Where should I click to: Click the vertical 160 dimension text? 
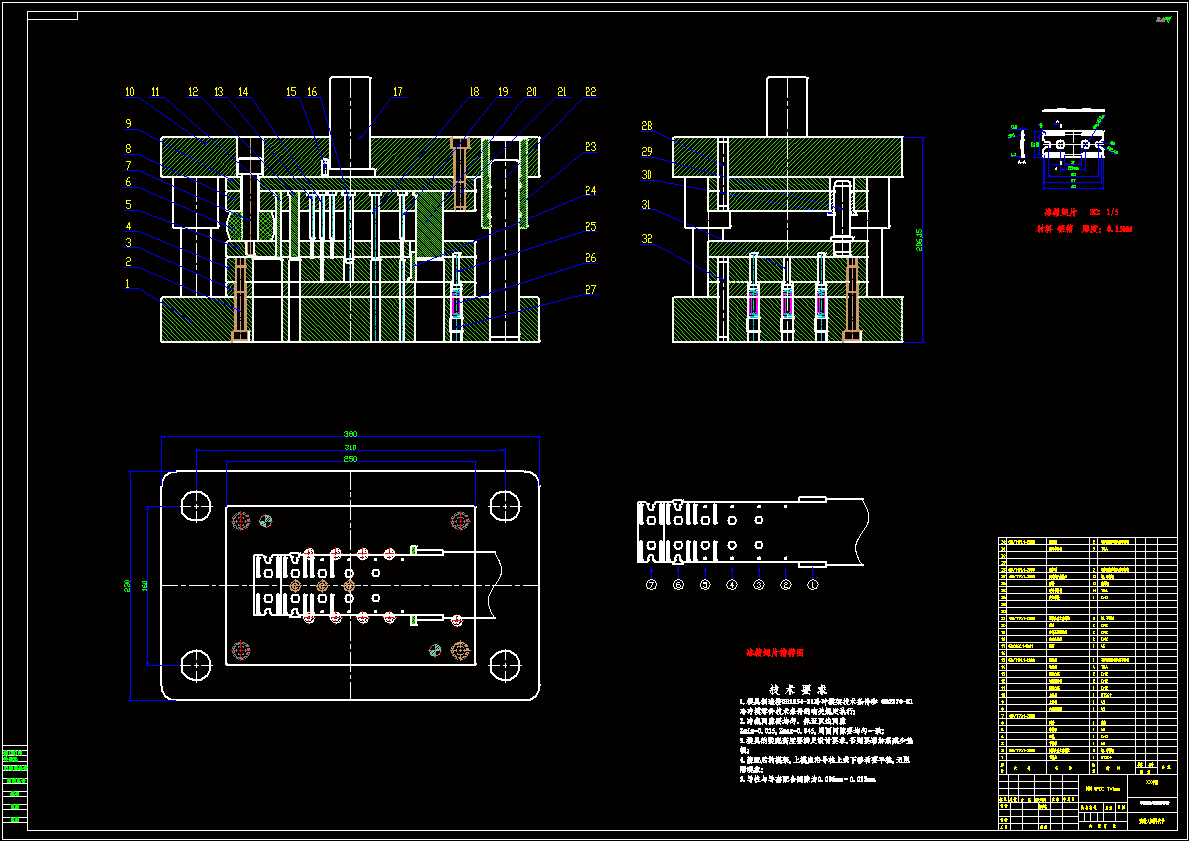[144, 585]
